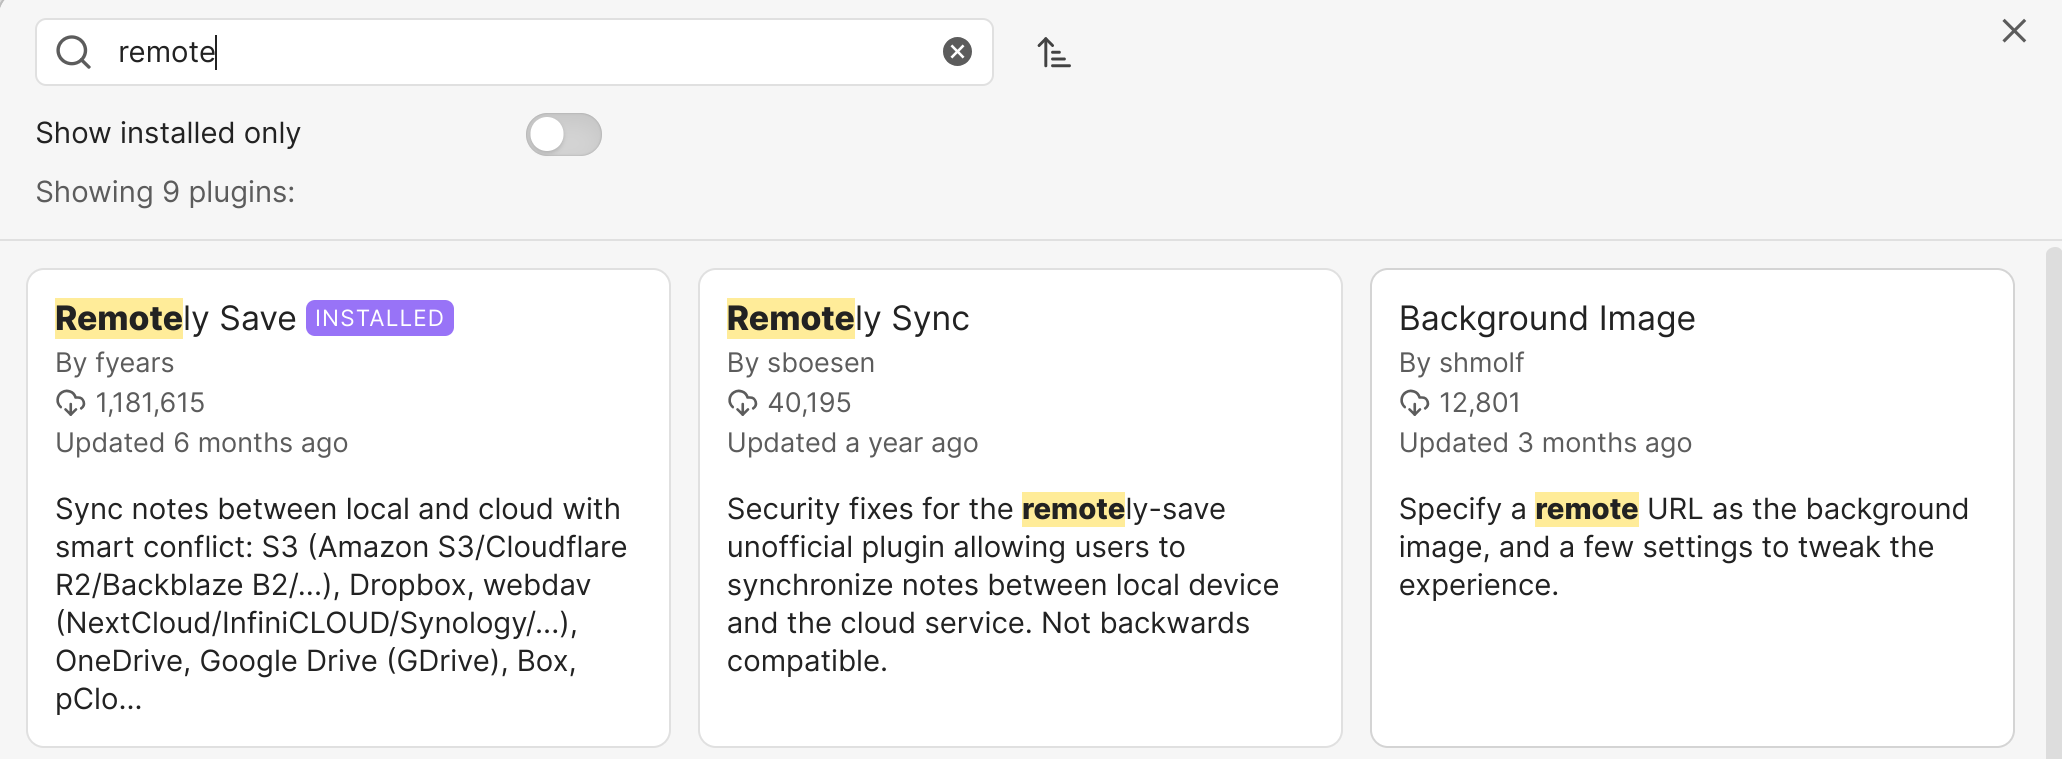Image resolution: width=2062 pixels, height=759 pixels.
Task: Click the search magnifier icon
Action: [74, 52]
